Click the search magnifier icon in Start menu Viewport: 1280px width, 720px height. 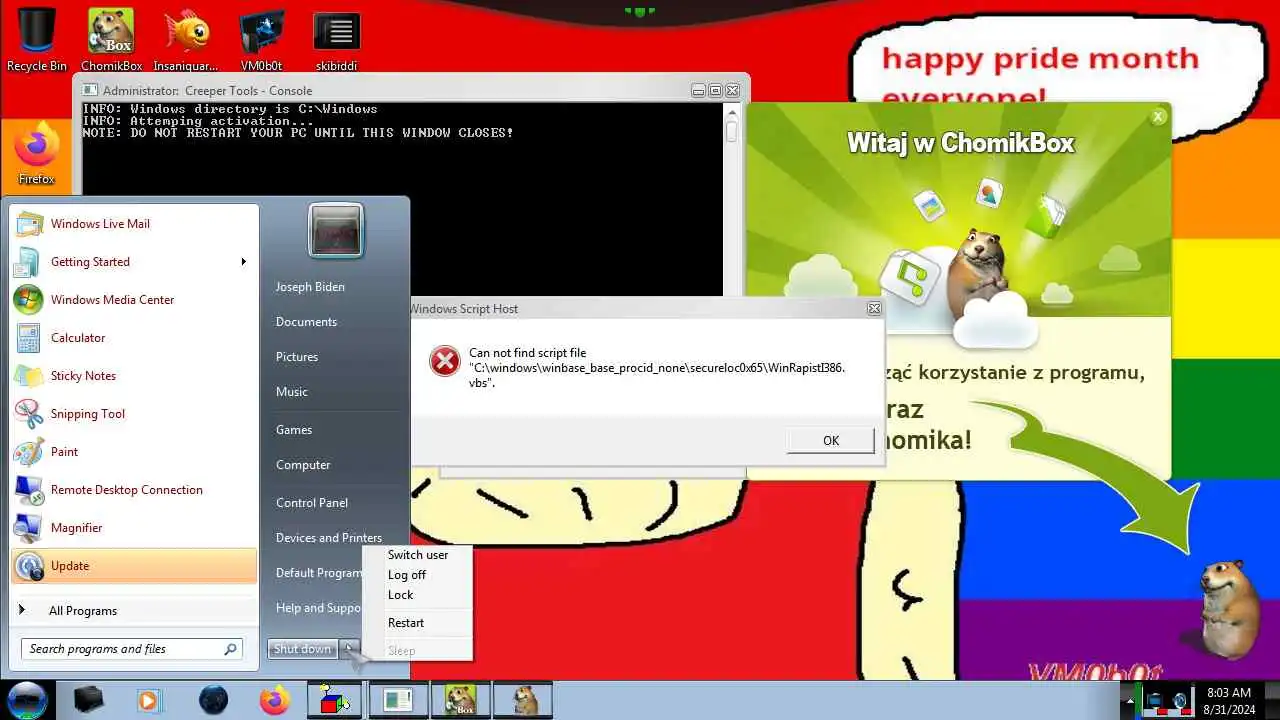tap(230, 649)
